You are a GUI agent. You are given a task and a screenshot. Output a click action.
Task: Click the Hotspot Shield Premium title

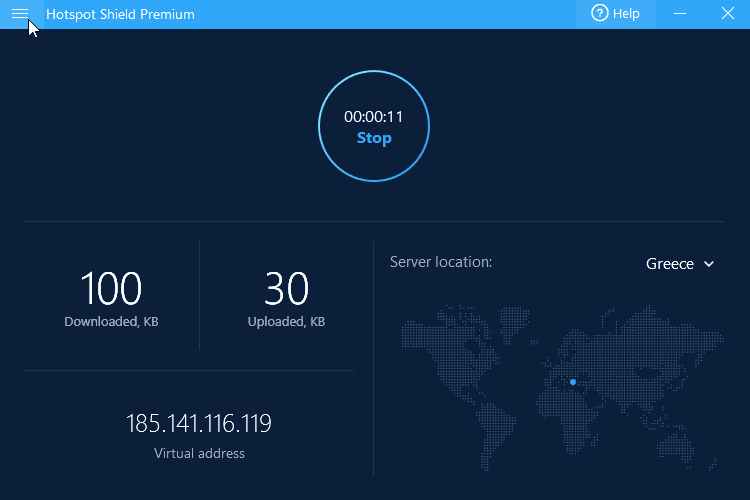point(120,14)
